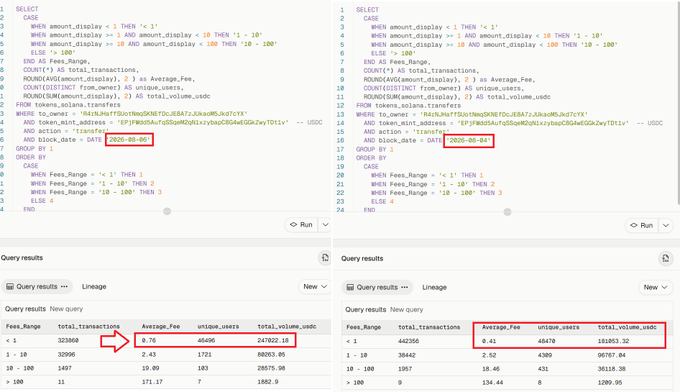The image size is (680, 392).
Task: Select value 36118.38 in right table
Action: click(x=611, y=369)
